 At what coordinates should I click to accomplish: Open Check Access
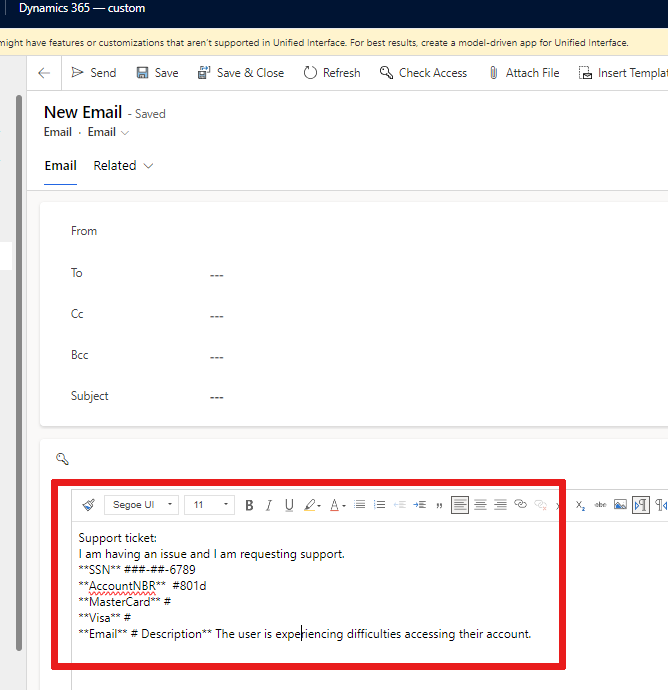pos(423,73)
